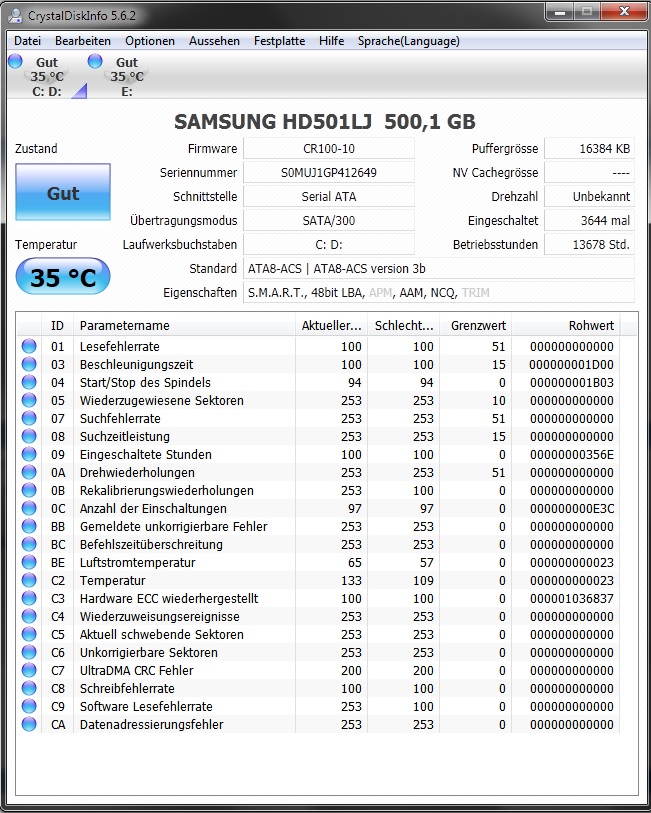Minimize the CrystalDiskInfo window
This screenshot has width=651, height=813.
(x=560, y=12)
